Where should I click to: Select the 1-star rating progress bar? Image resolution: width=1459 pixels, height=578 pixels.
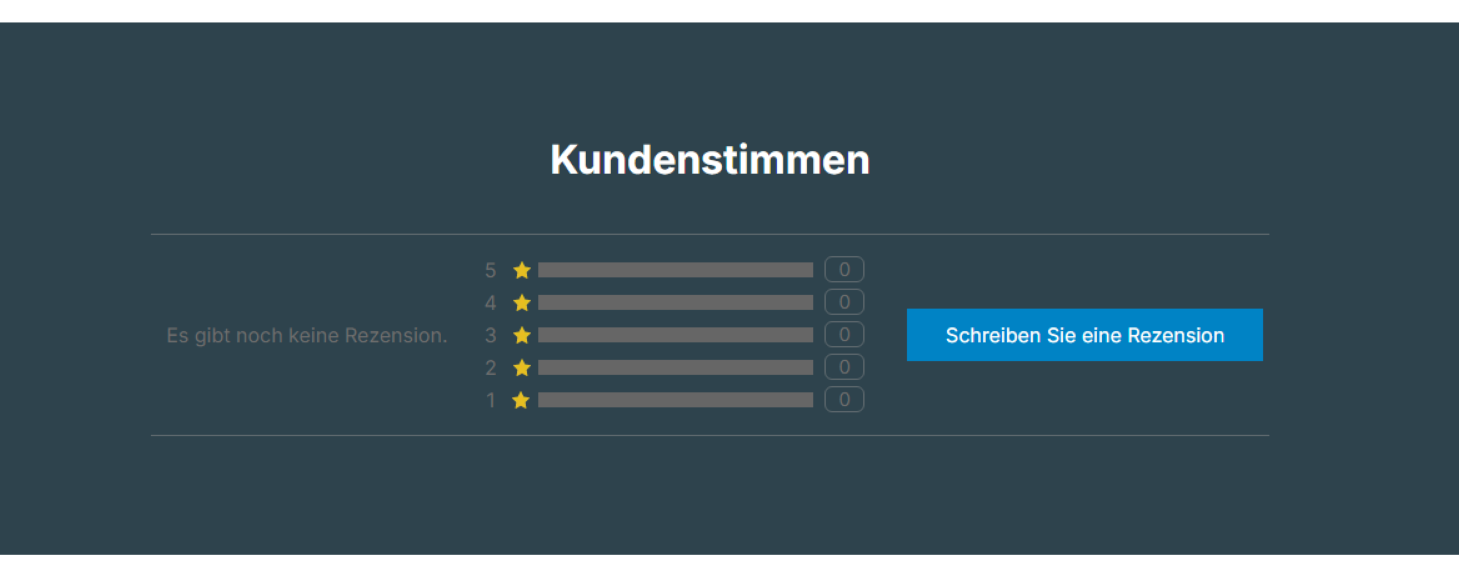(x=675, y=400)
